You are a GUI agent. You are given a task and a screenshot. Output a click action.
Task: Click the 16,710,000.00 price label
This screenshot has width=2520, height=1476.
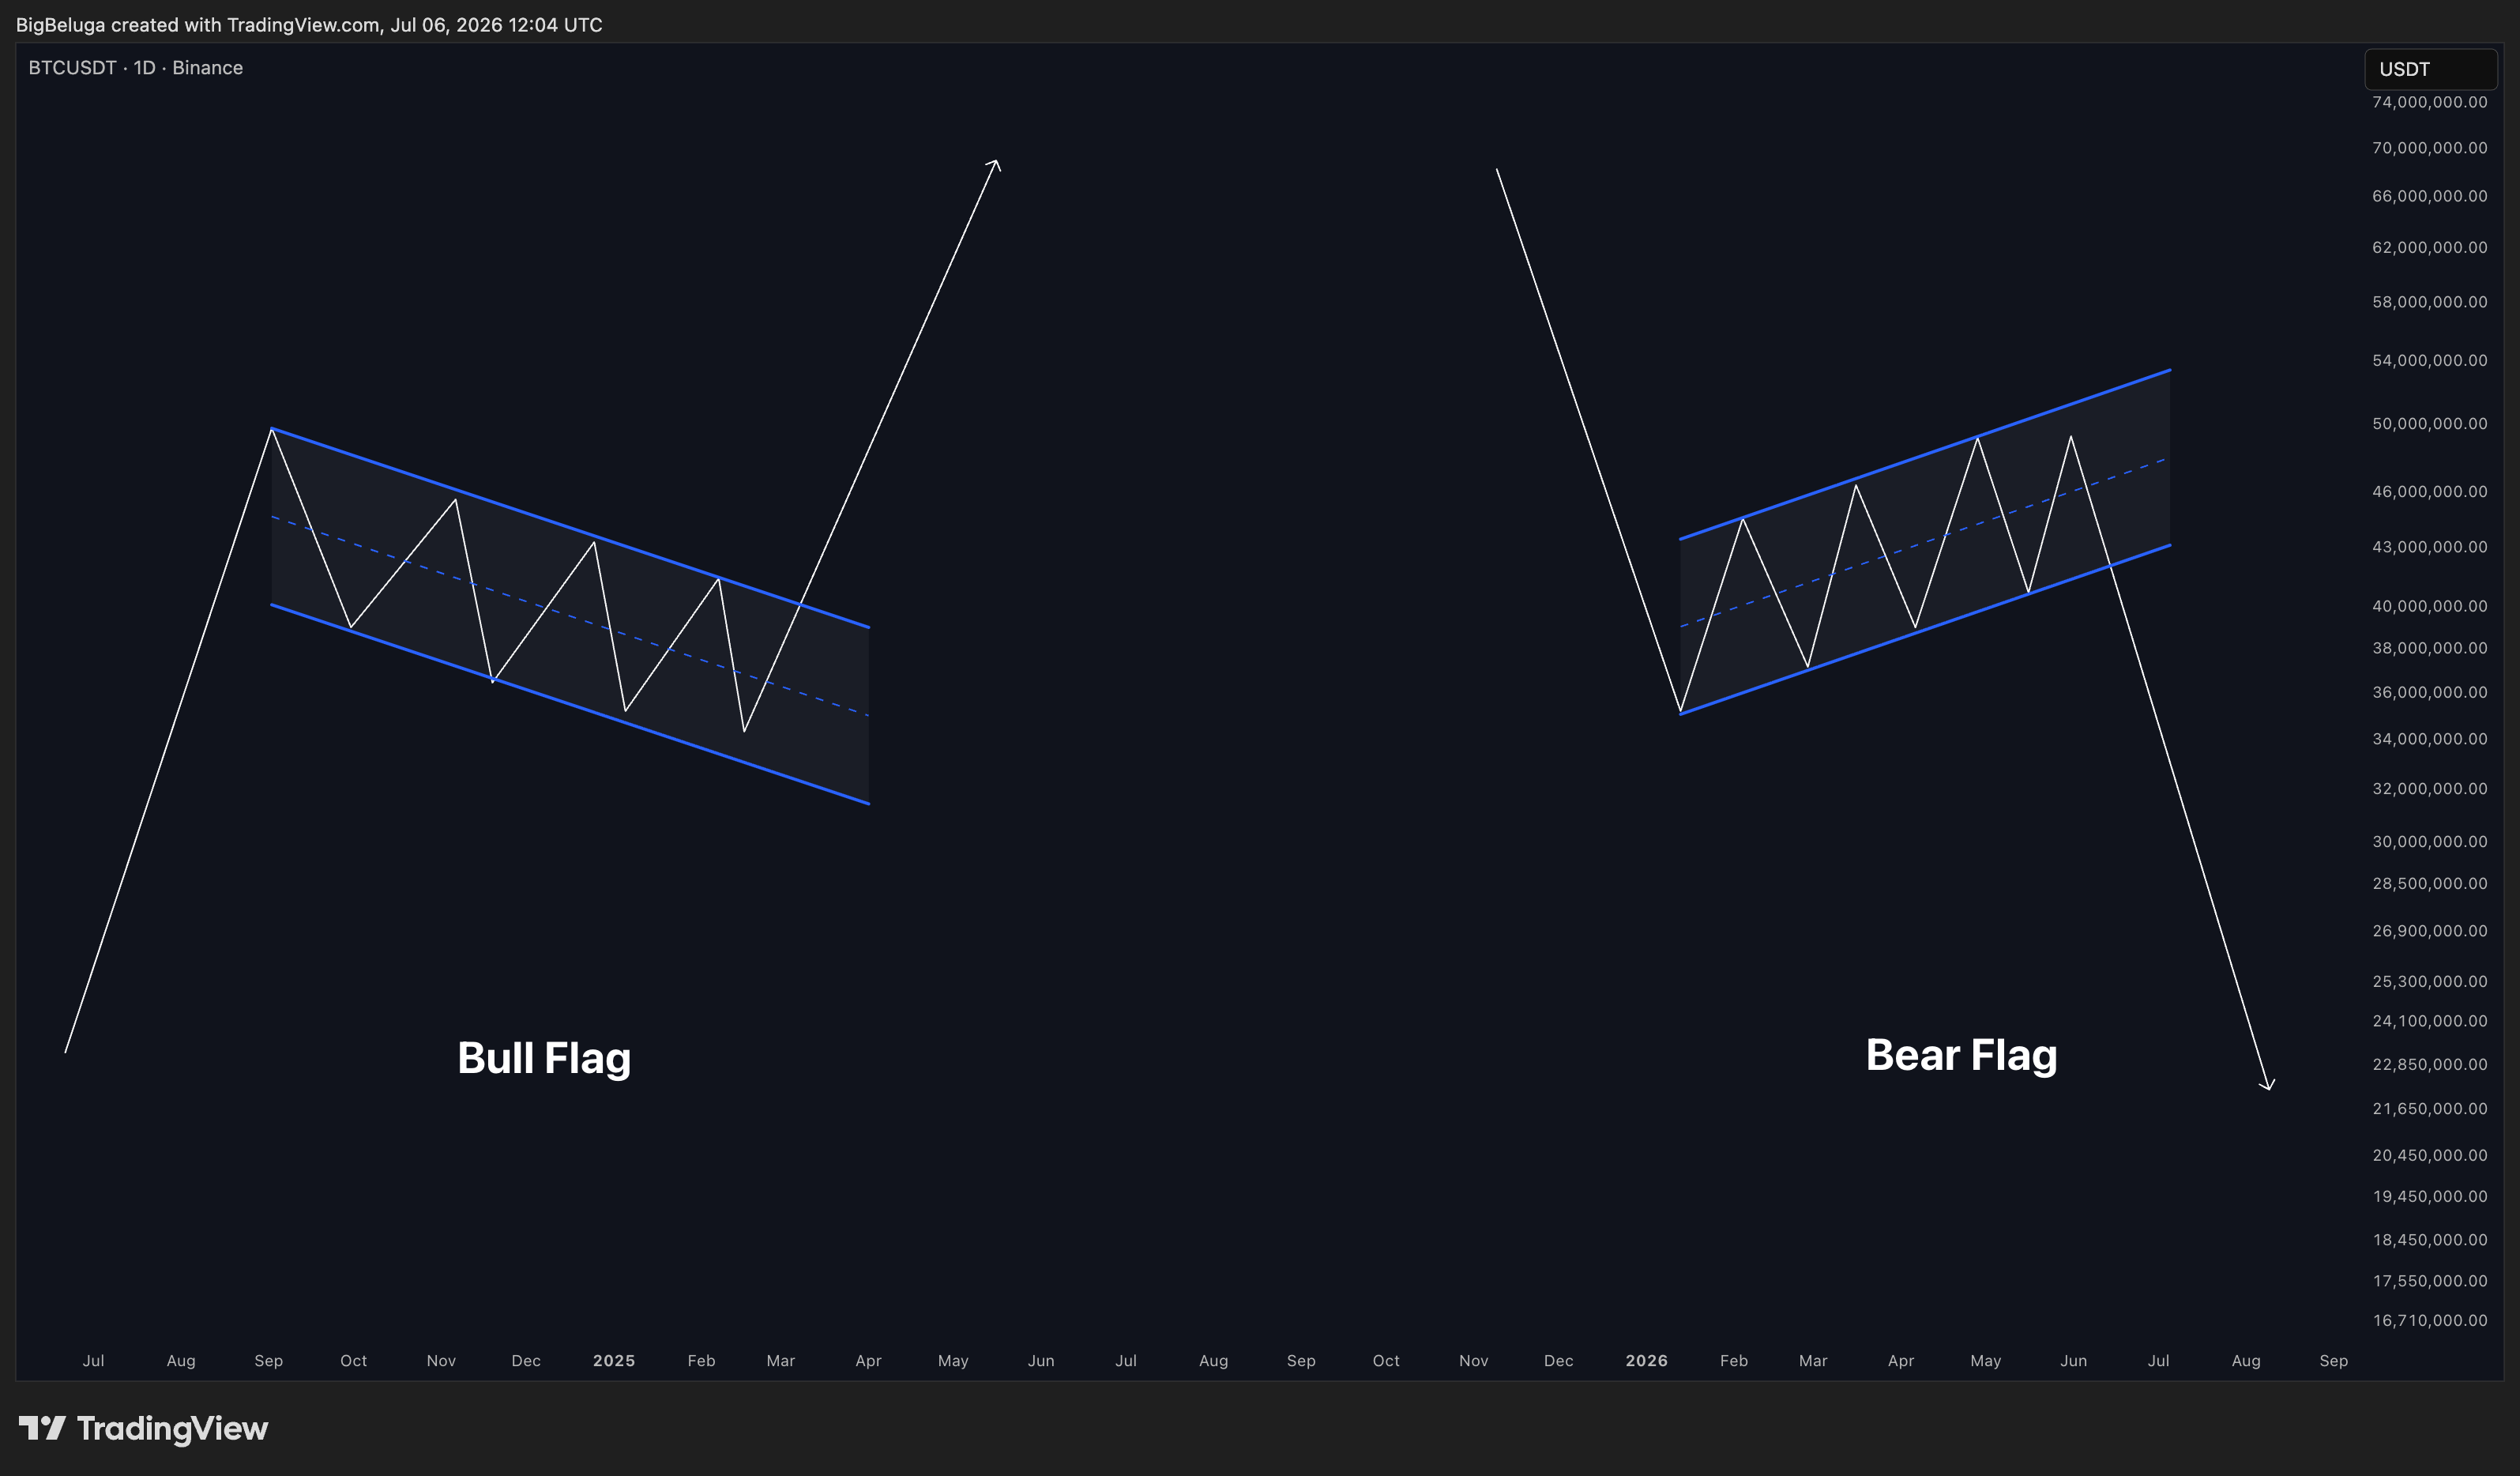coord(2429,1320)
